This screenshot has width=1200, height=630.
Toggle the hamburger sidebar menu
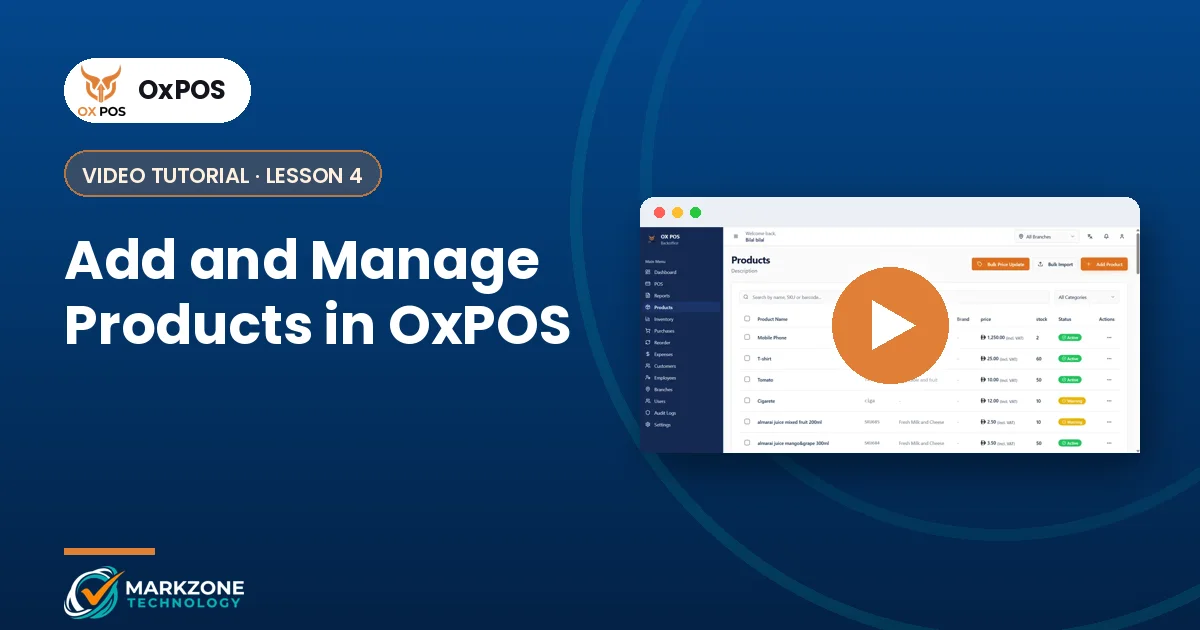(736, 237)
